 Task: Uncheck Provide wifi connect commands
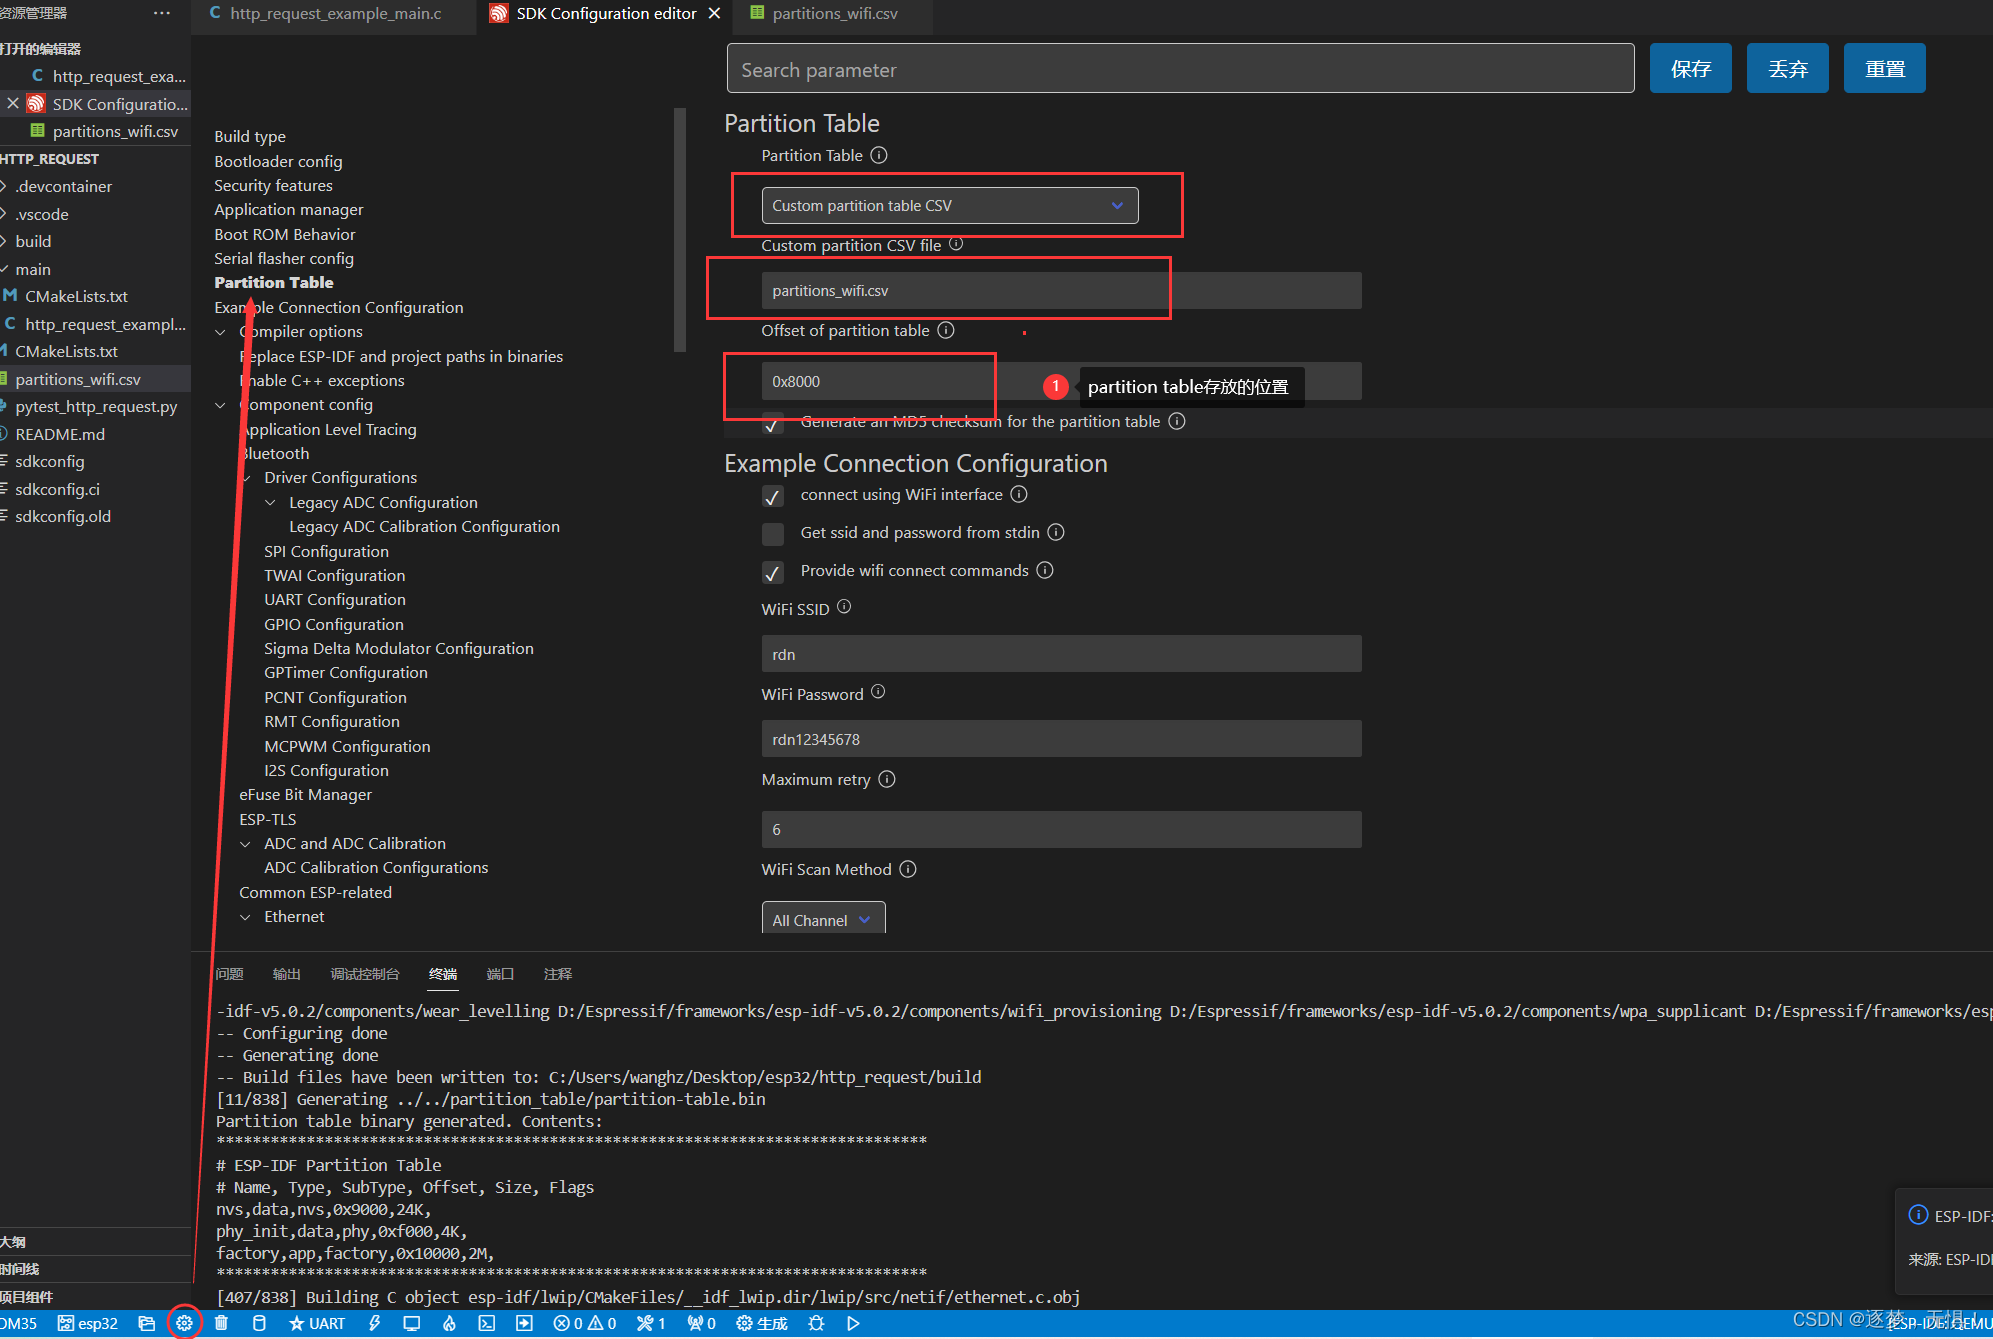pos(772,572)
